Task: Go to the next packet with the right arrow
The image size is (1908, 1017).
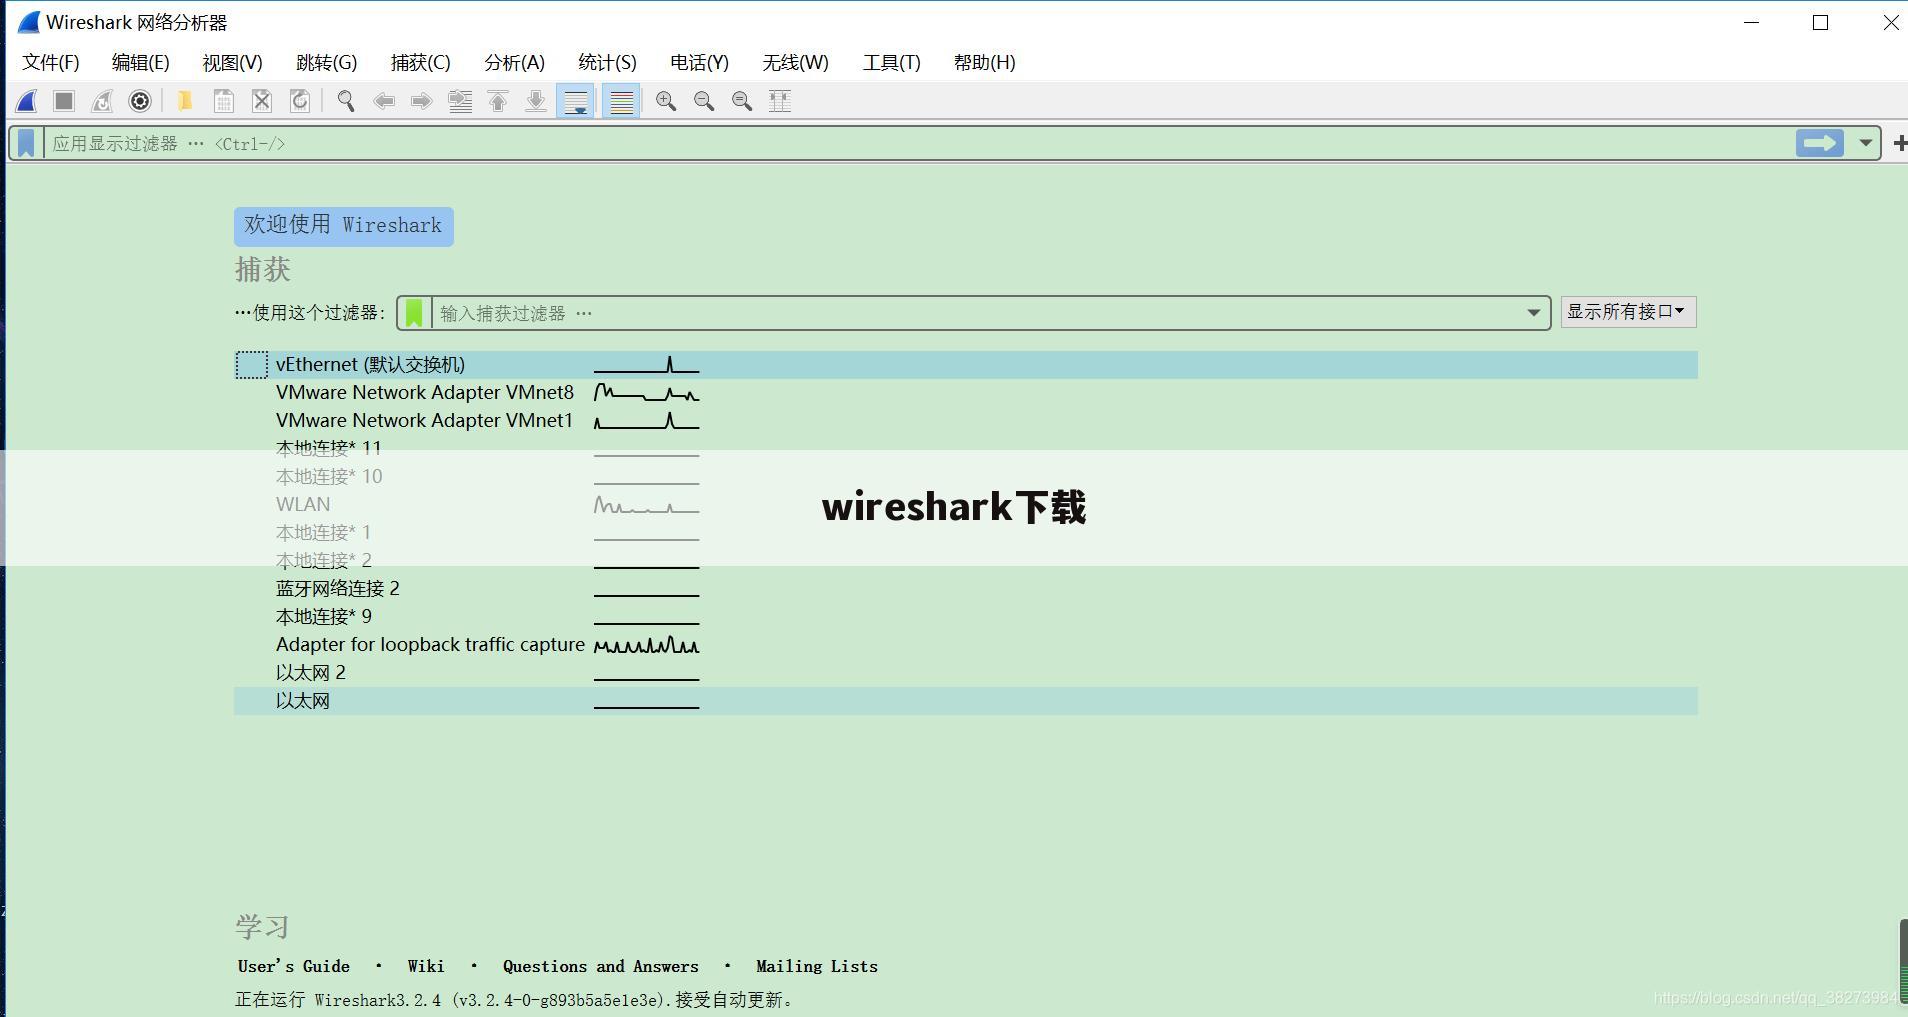Action: pos(422,101)
